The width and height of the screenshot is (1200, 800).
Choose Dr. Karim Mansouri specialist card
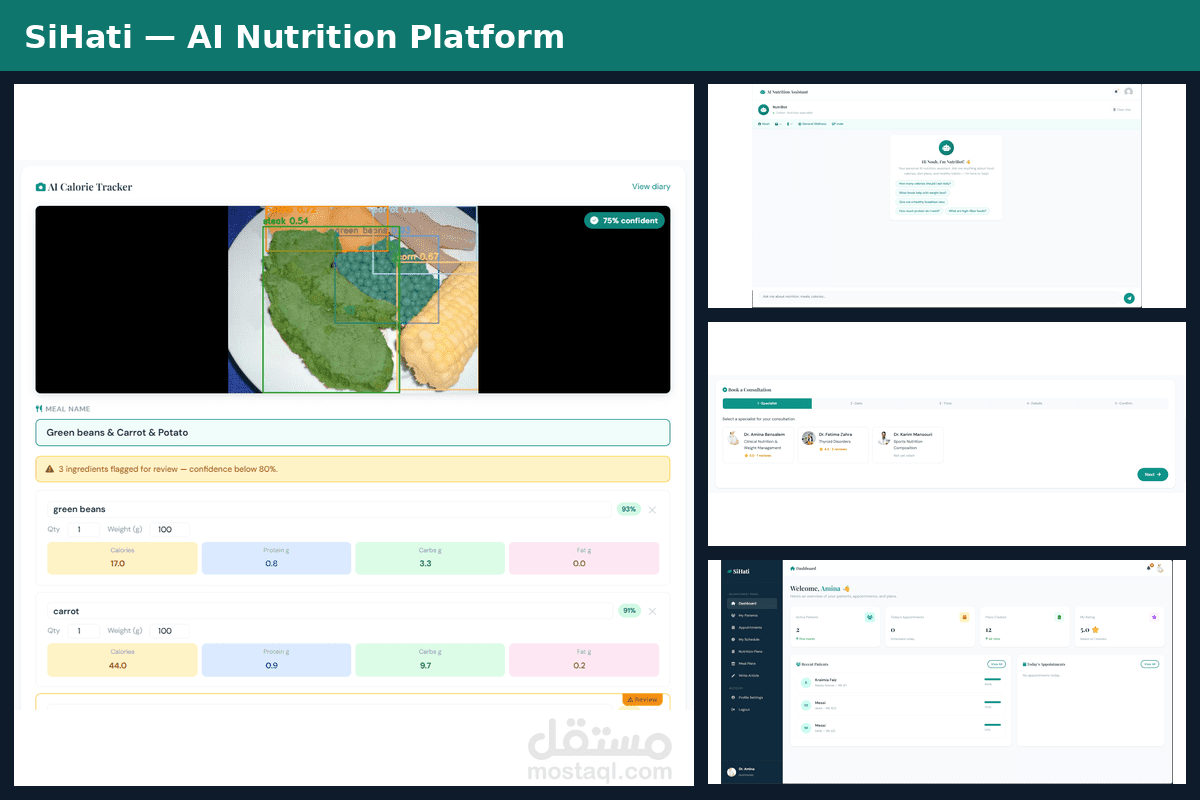(x=908, y=444)
